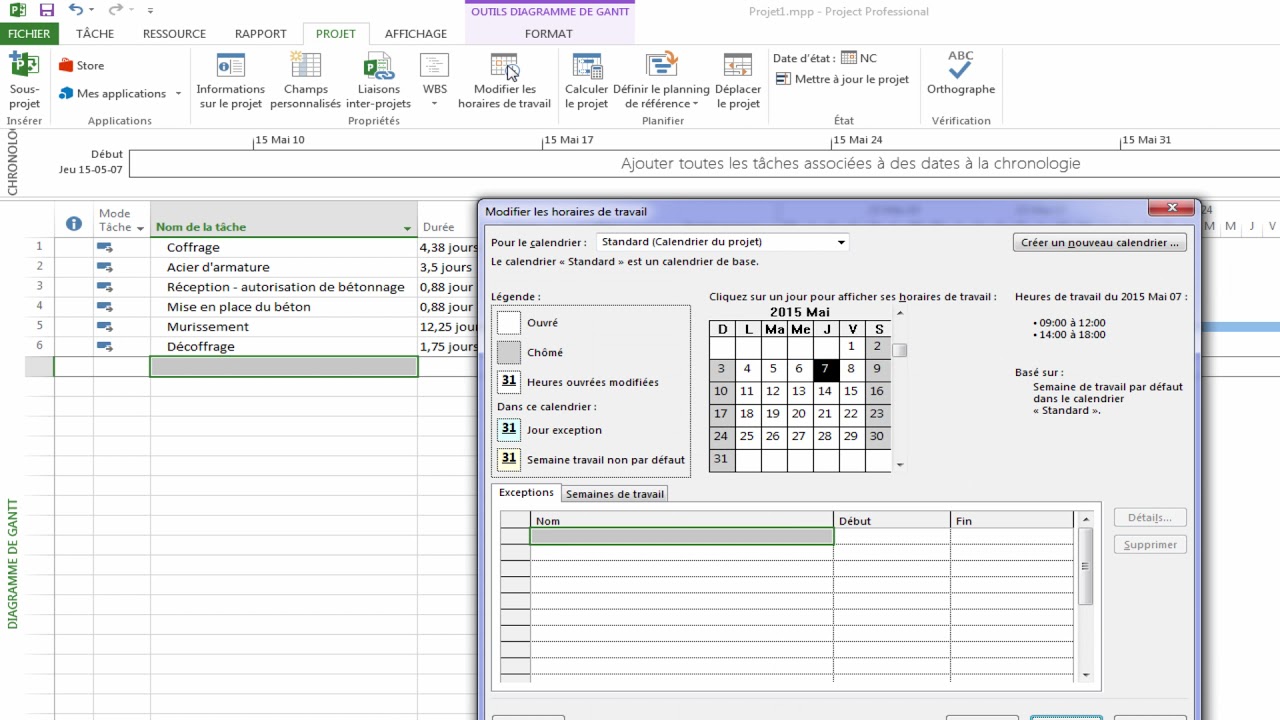The width and height of the screenshot is (1280, 720).
Task: Save the project with the diskette icon
Action: pyautogui.click(x=46, y=11)
